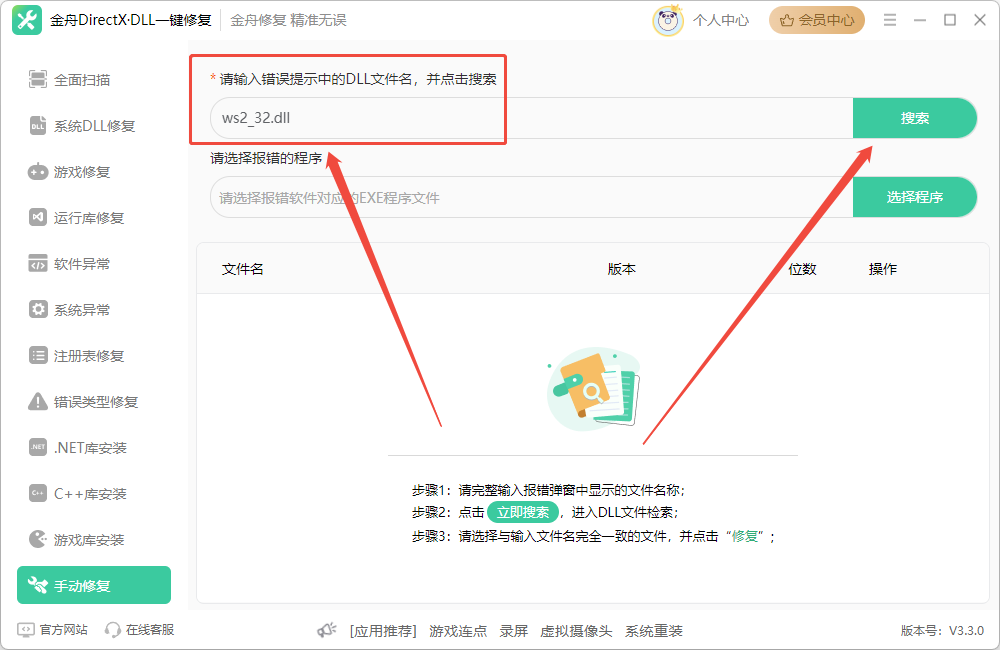Click the 运行库修复 icon
This screenshot has width=1000, height=650.
click(38, 218)
